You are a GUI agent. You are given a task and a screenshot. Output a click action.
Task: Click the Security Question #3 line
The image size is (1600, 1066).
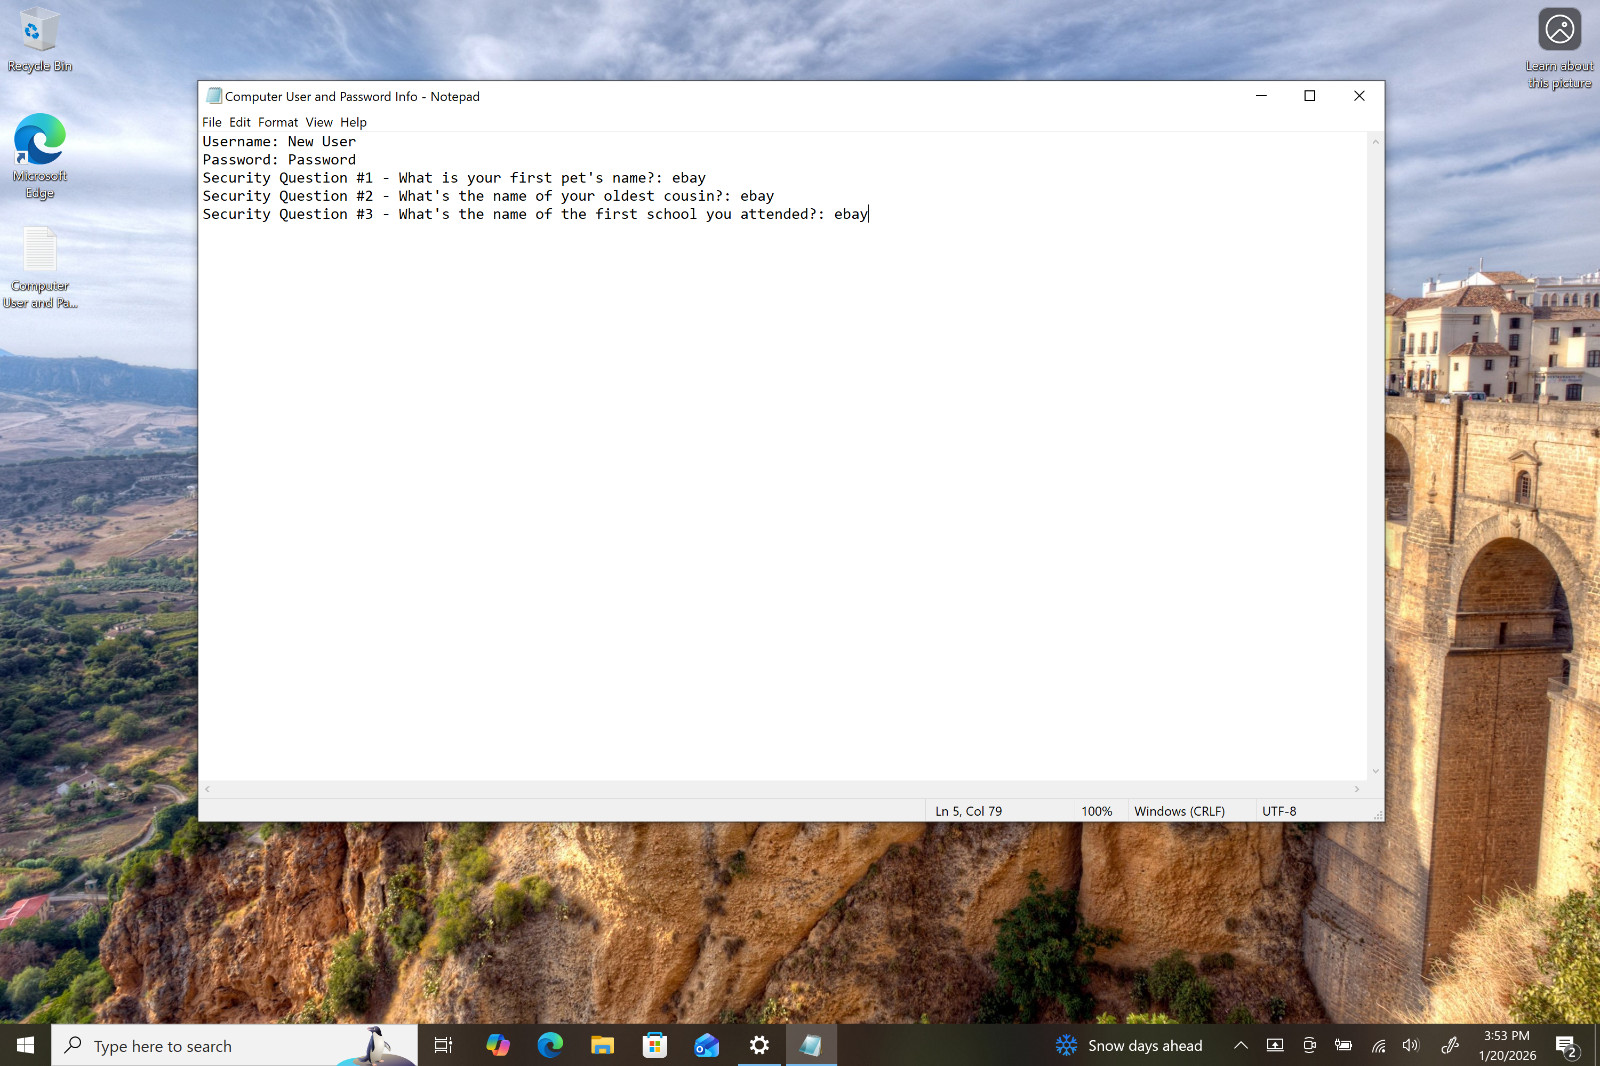pyautogui.click(x=535, y=214)
